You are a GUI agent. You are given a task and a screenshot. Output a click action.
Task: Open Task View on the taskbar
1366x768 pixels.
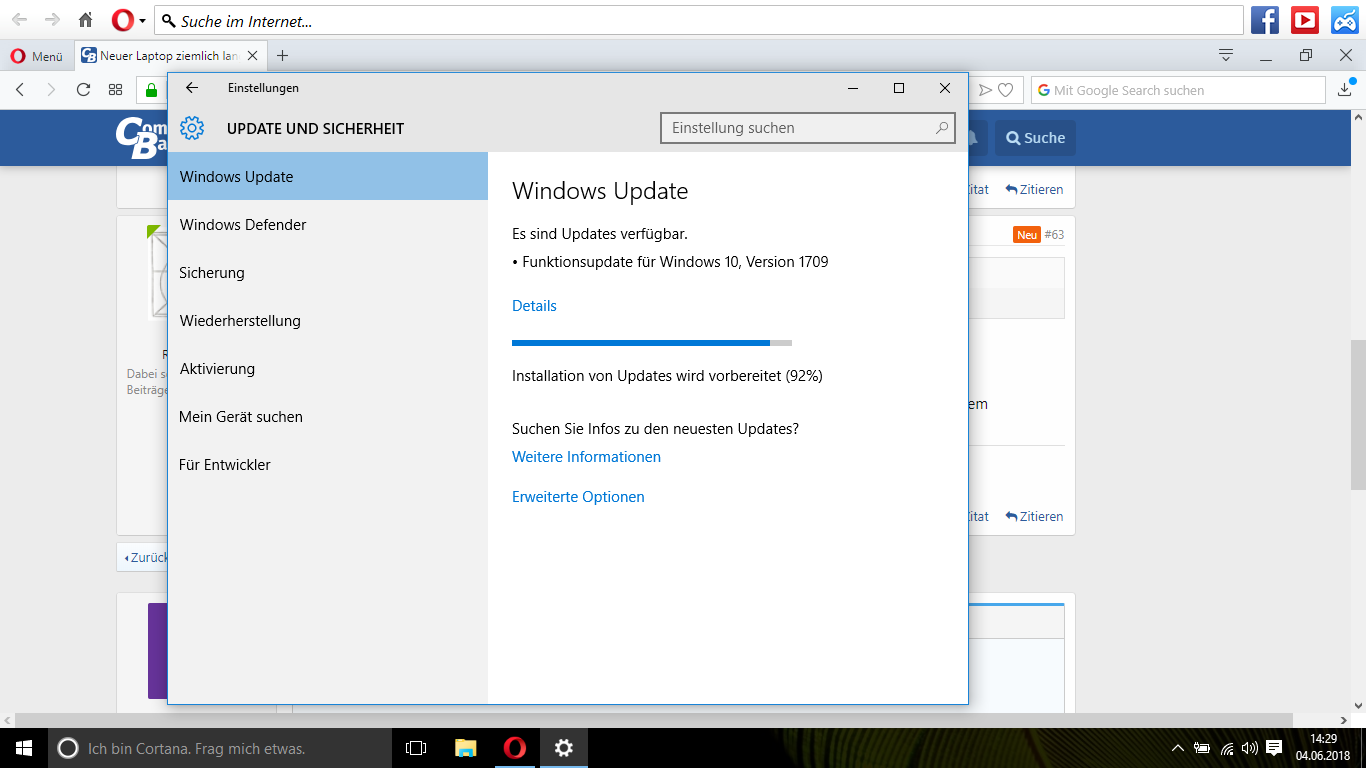click(x=416, y=748)
